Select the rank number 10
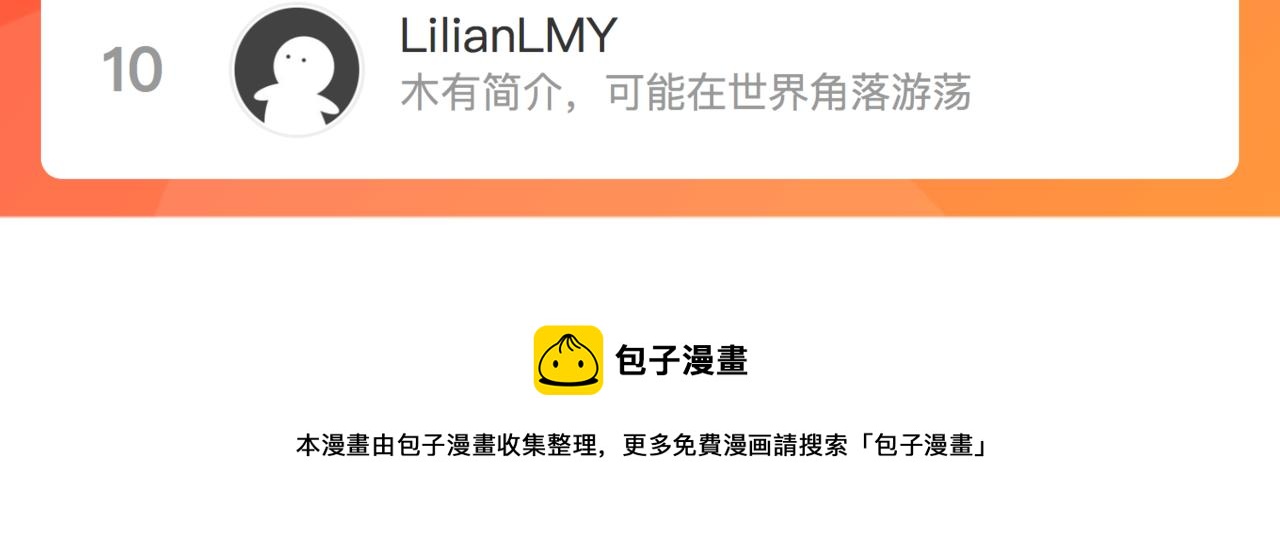The width and height of the screenshot is (1280, 536). 132,70
